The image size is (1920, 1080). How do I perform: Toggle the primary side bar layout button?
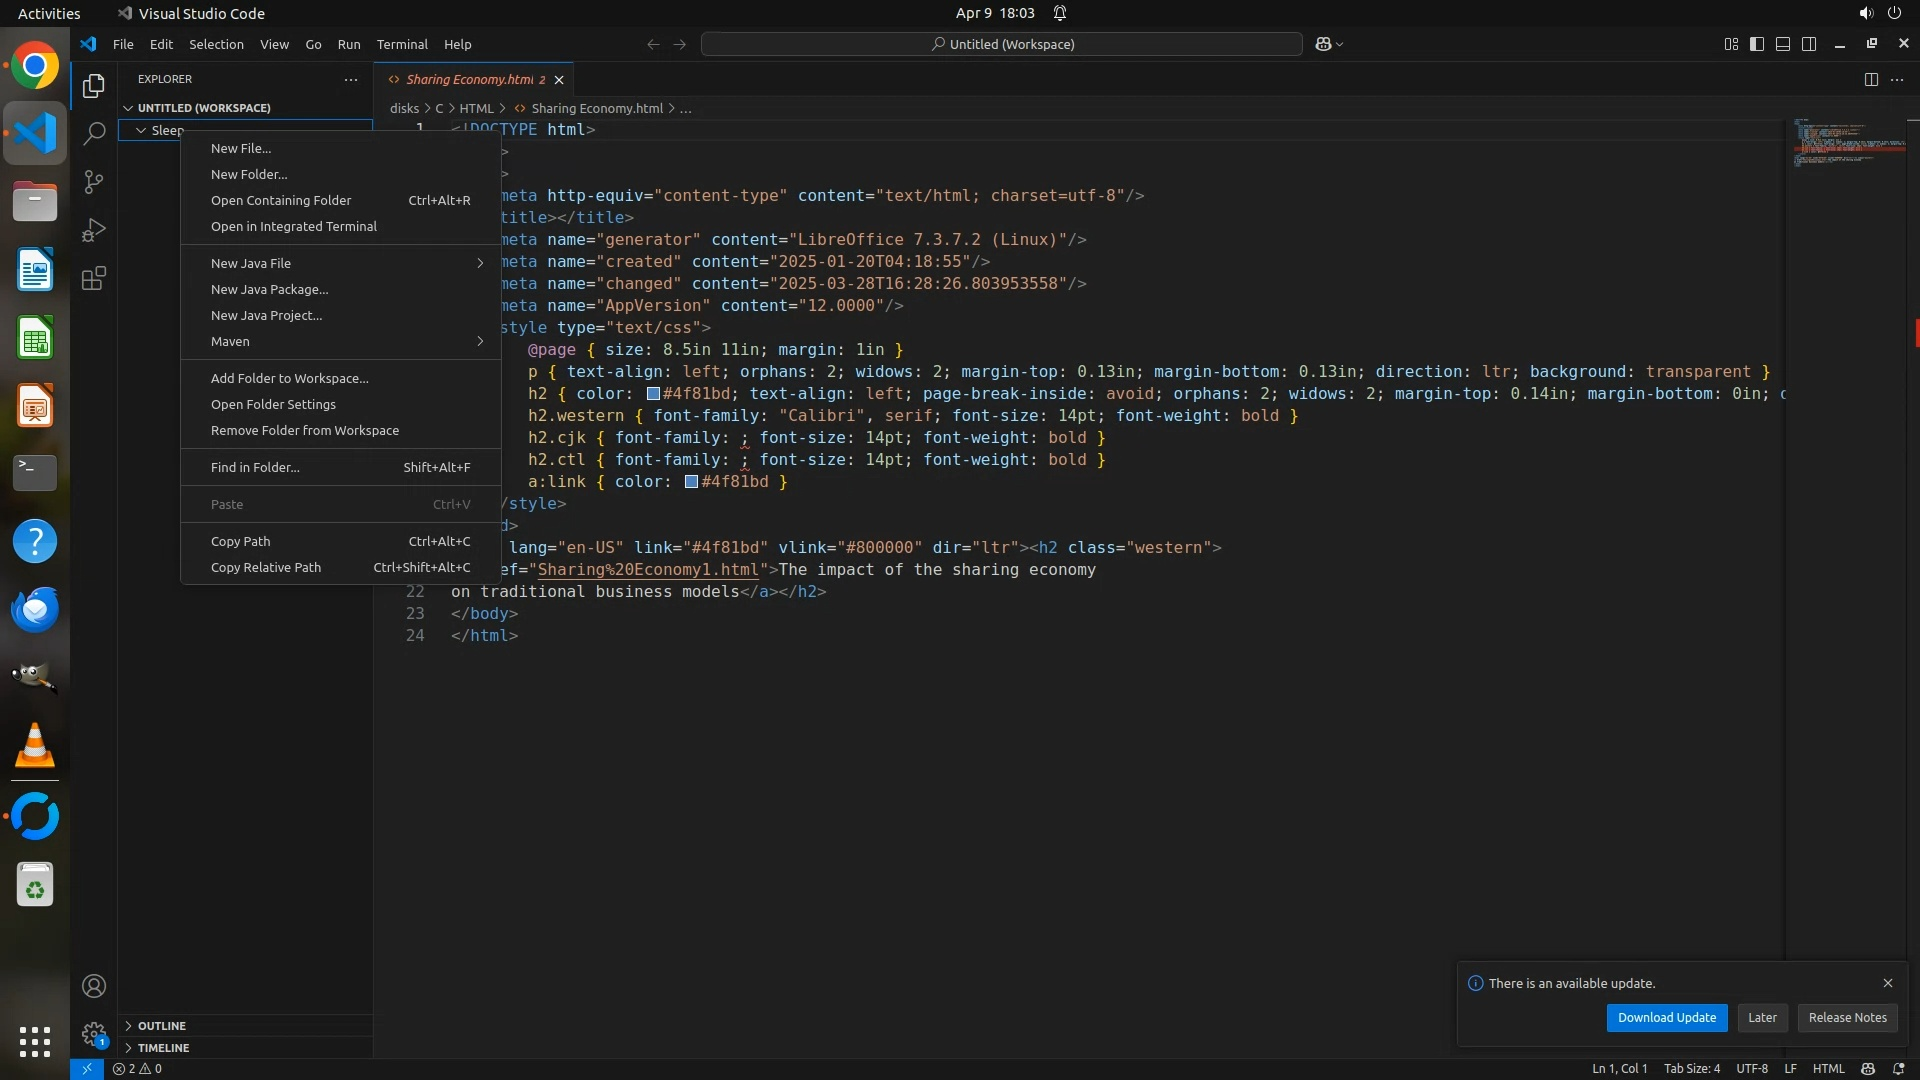[x=1757, y=44]
